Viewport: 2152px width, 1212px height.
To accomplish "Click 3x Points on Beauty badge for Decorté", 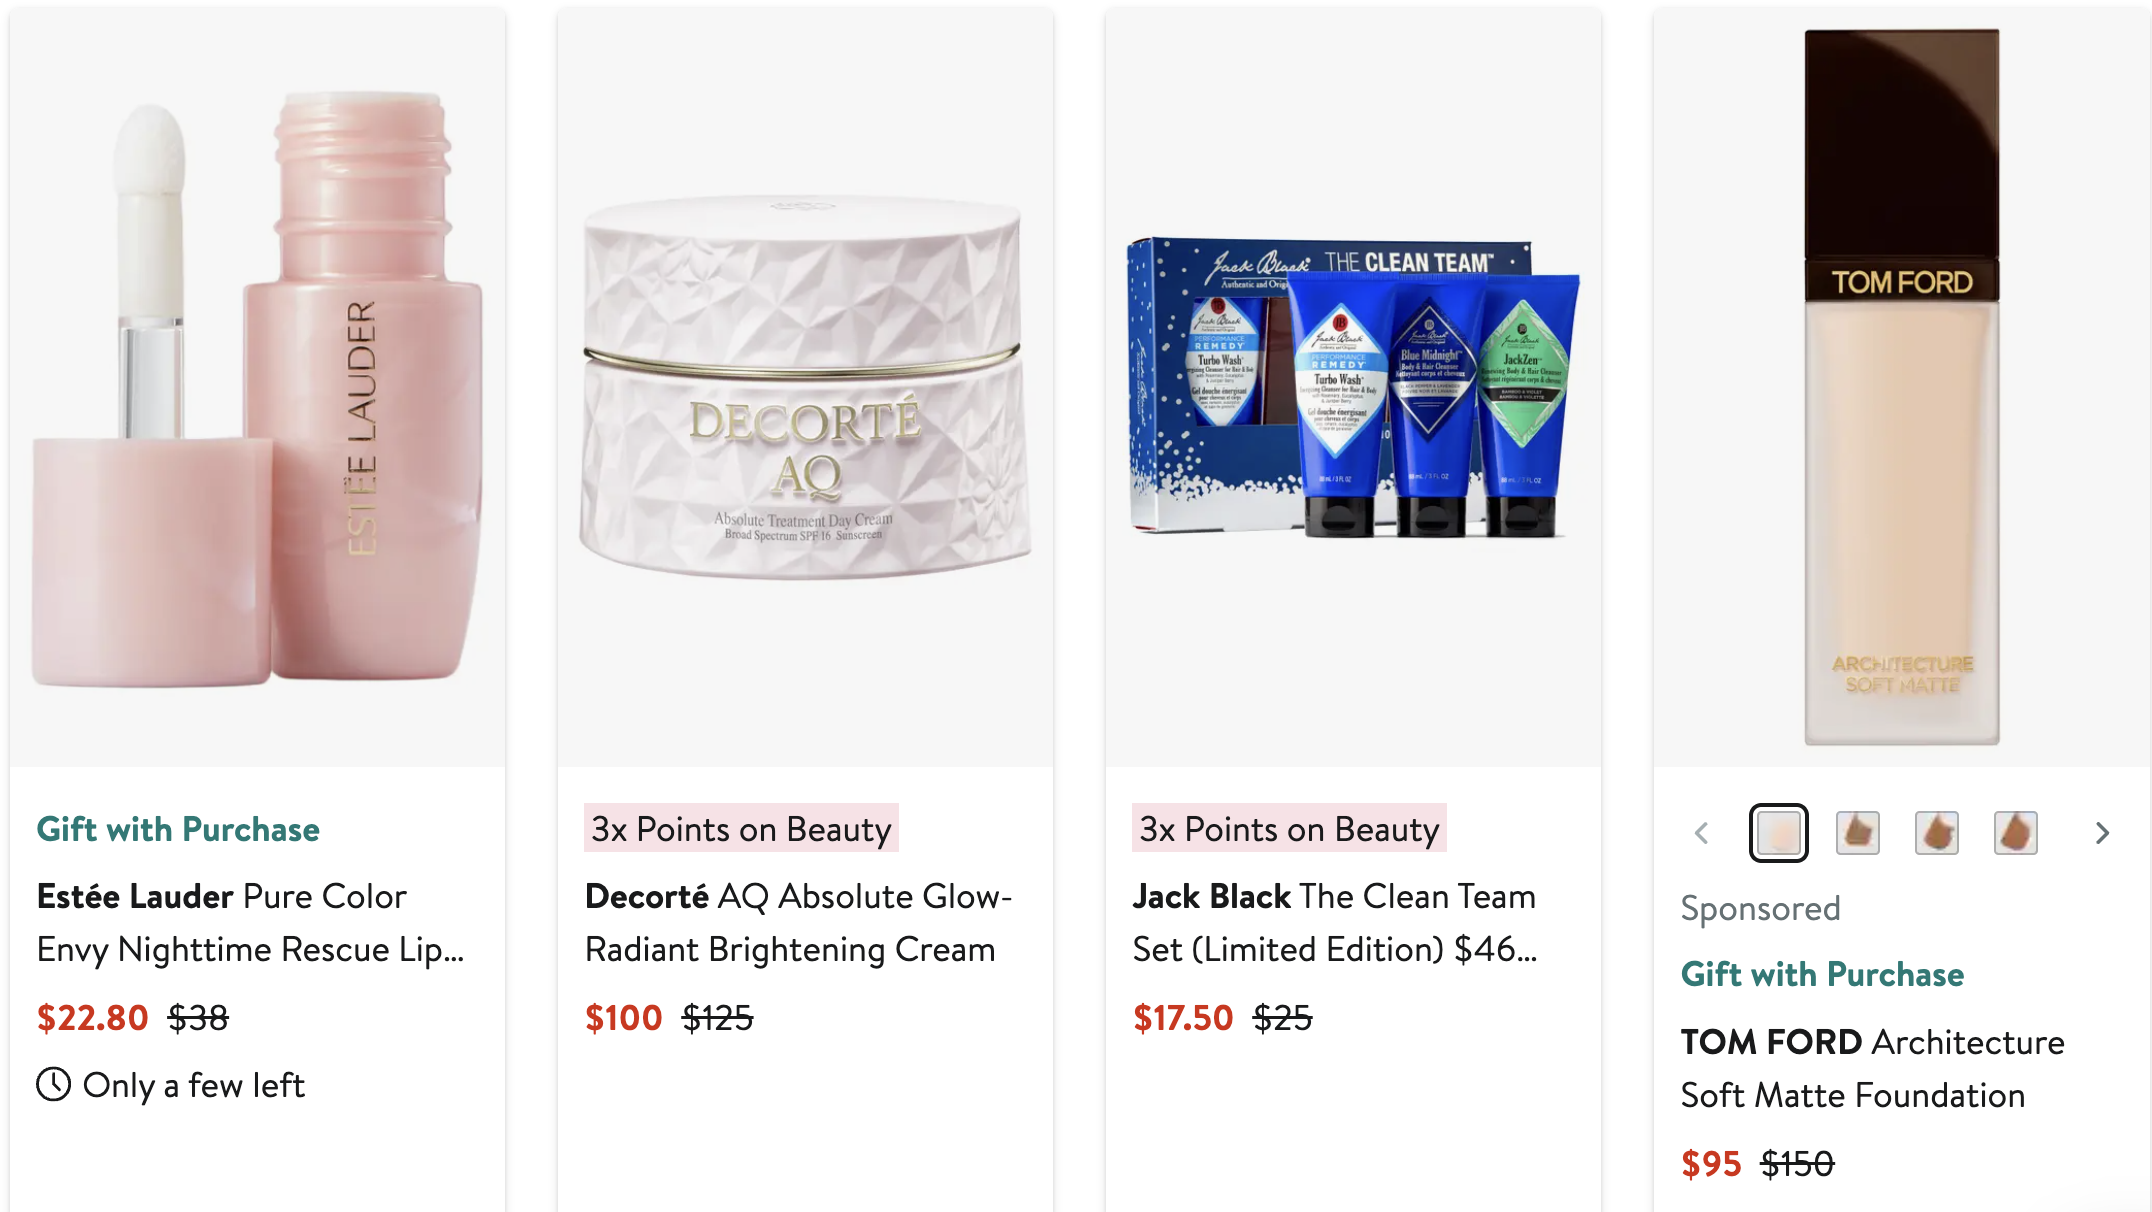I will 741,828.
